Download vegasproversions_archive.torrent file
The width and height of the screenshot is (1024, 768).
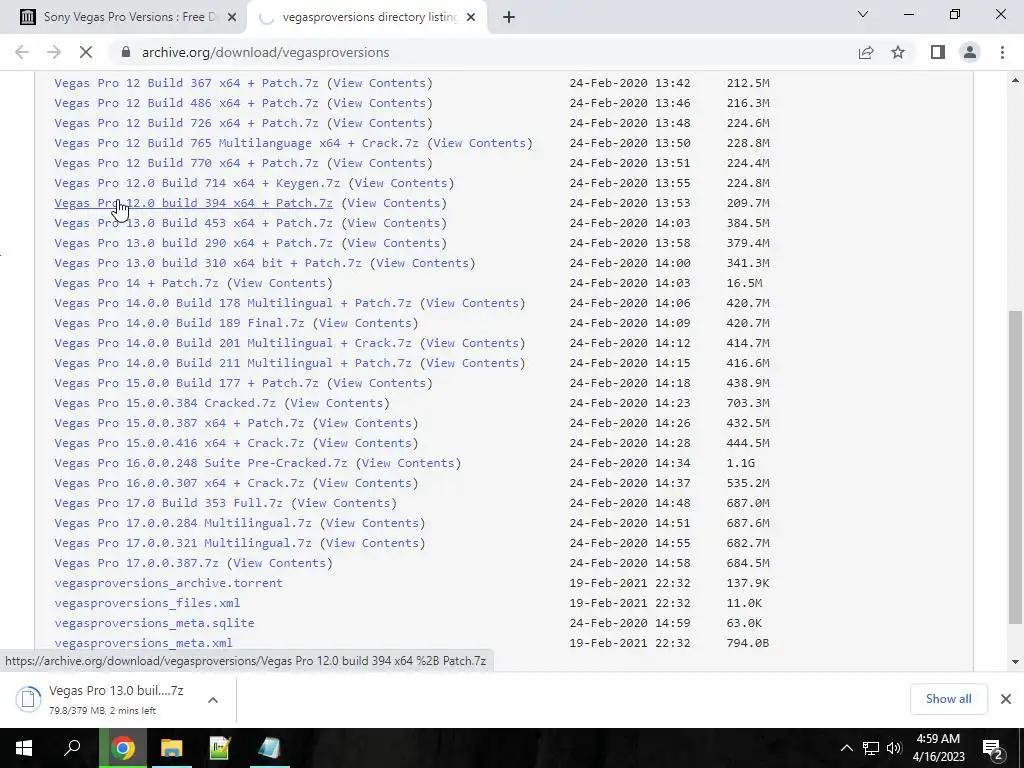pos(168,583)
